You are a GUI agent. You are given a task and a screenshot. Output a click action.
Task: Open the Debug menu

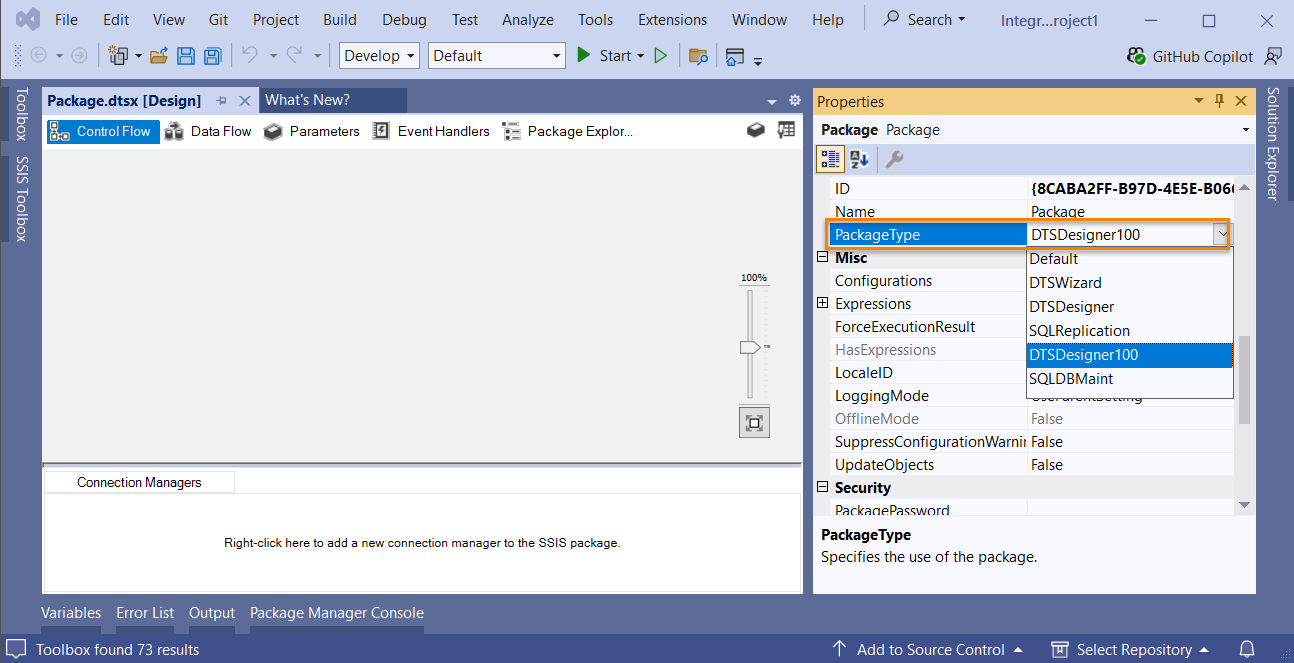[404, 20]
